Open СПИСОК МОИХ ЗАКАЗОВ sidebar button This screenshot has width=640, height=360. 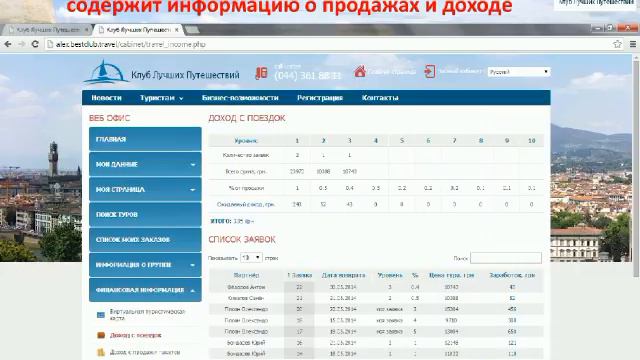click(x=145, y=240)
